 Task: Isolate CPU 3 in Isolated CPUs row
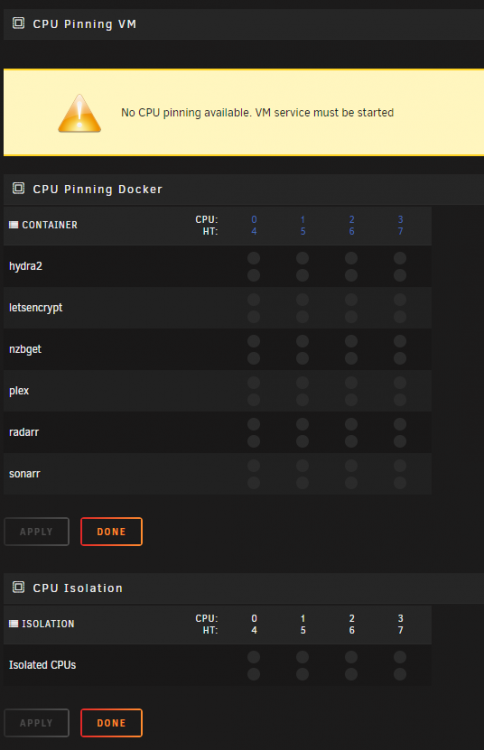pyautogui.click(x=400, y=657)
